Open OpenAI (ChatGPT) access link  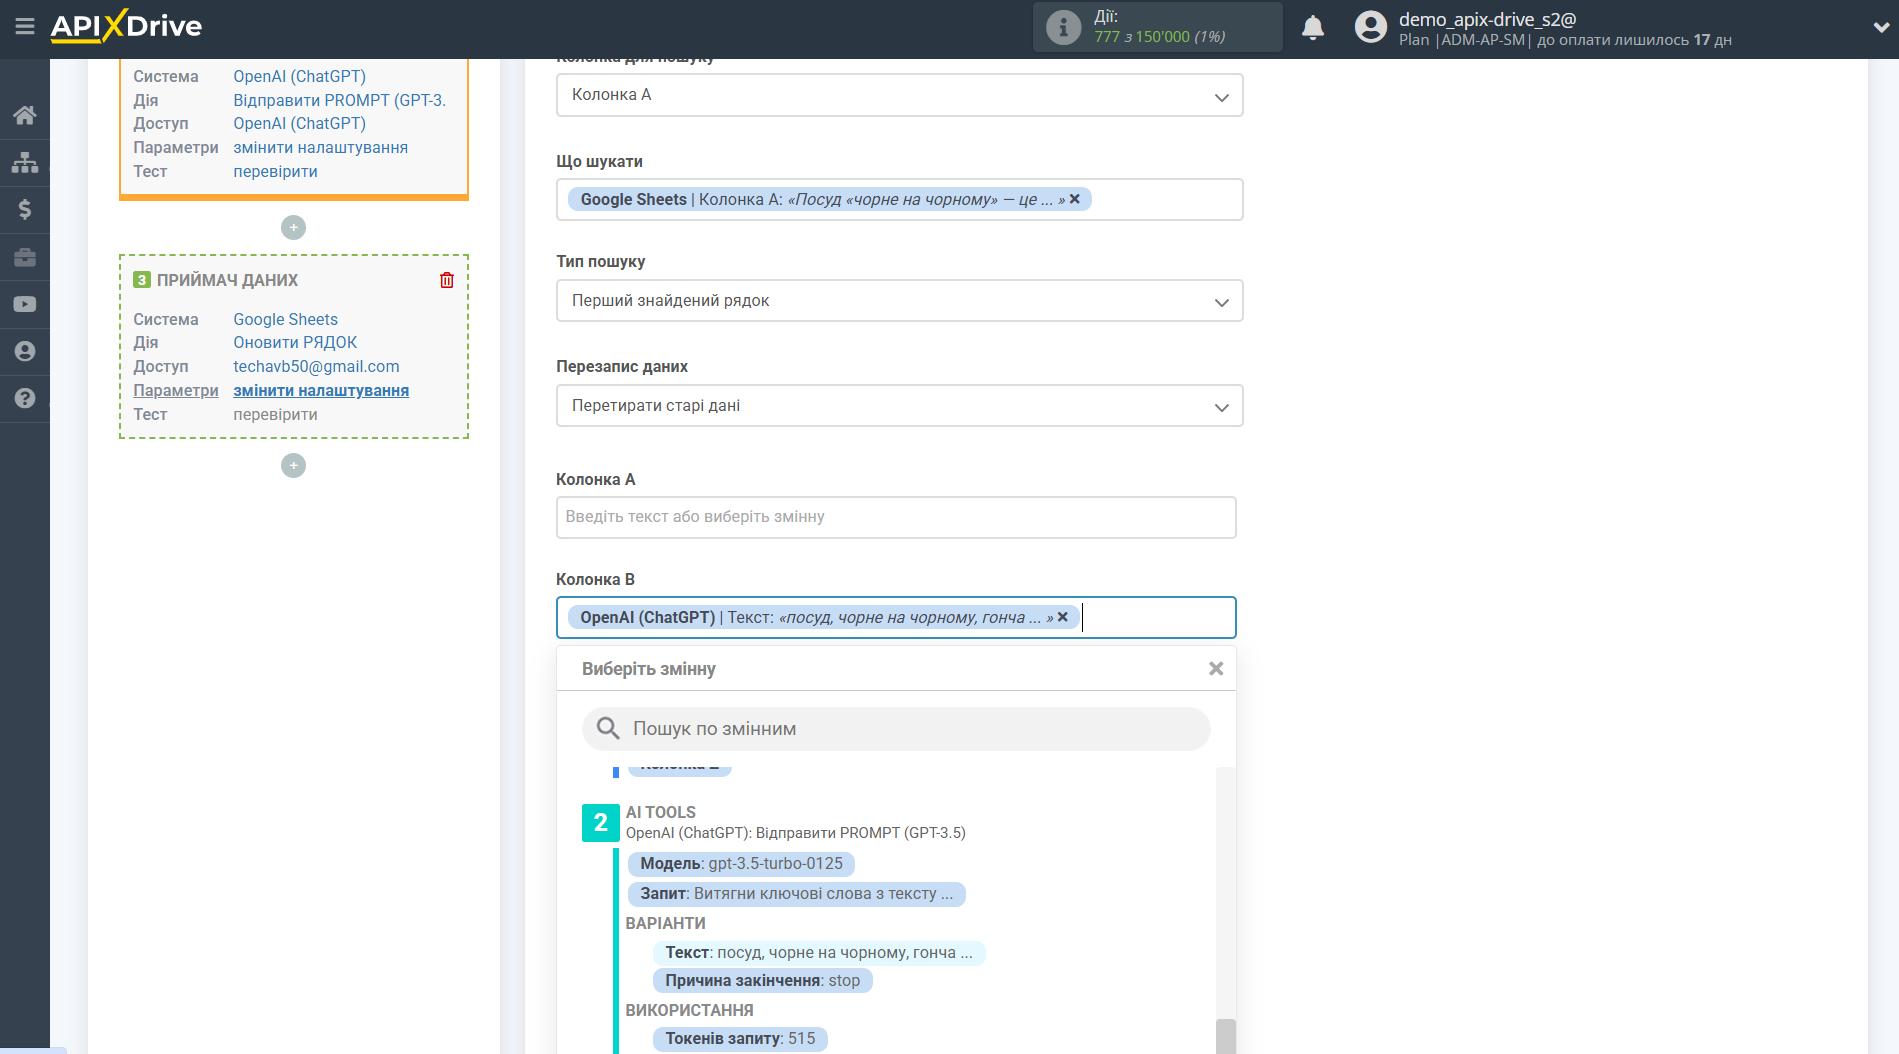point(299,123)
